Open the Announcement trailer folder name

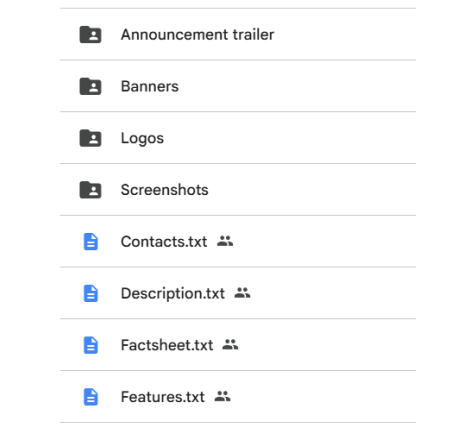[x=197, y=34]
